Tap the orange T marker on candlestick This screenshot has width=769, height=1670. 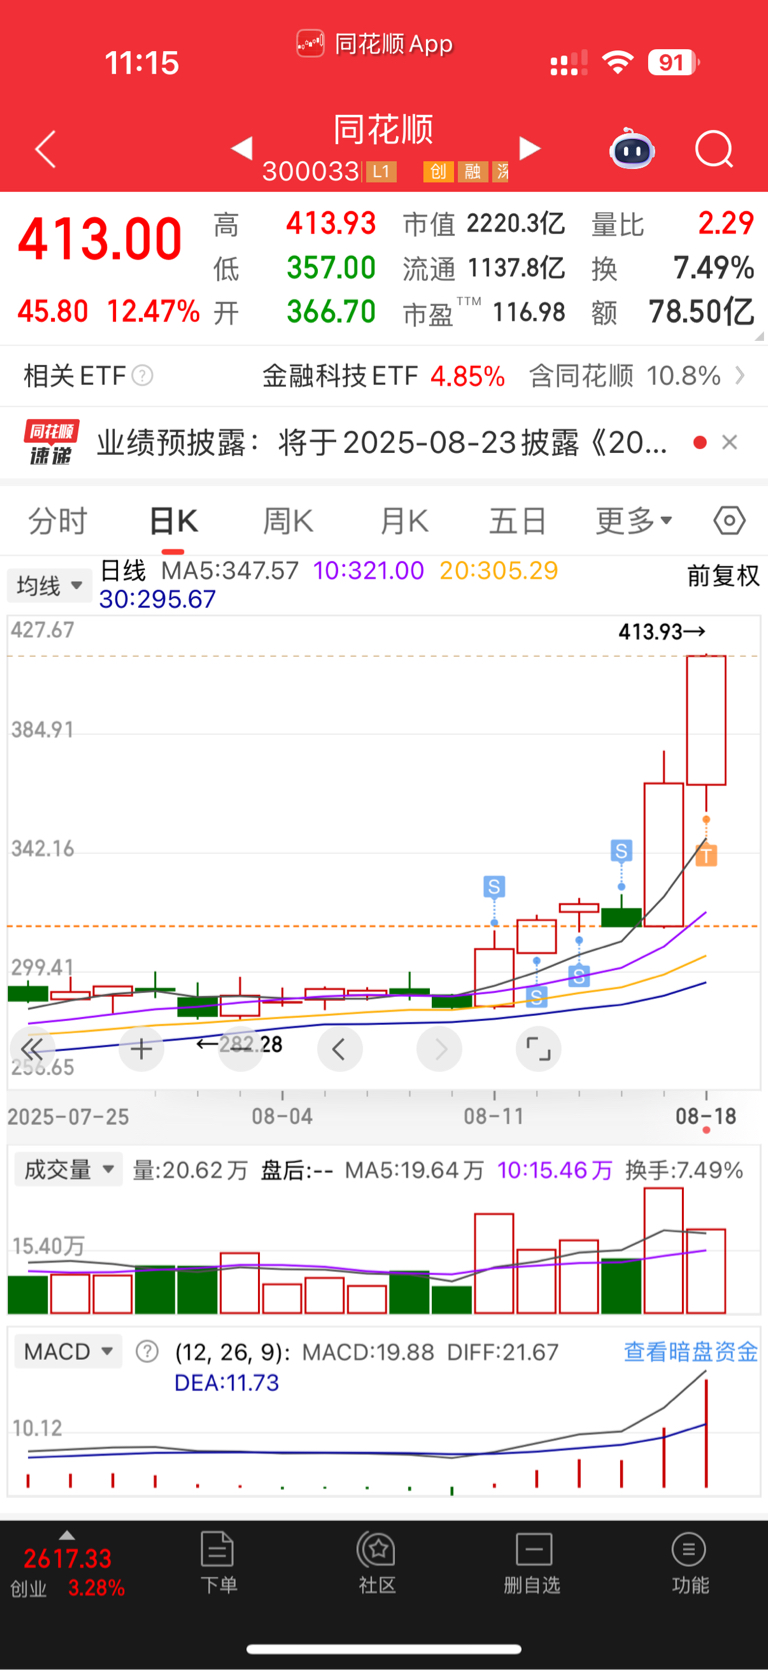click(706, 855)
